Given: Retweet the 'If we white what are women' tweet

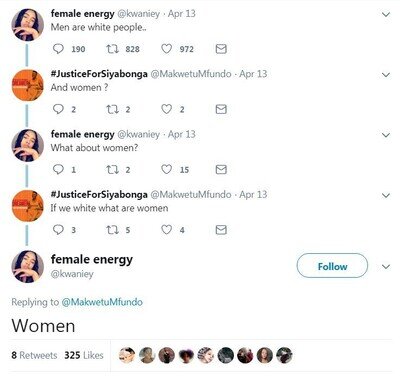Looking at the screenshot, I should click(x=112, y=230).
